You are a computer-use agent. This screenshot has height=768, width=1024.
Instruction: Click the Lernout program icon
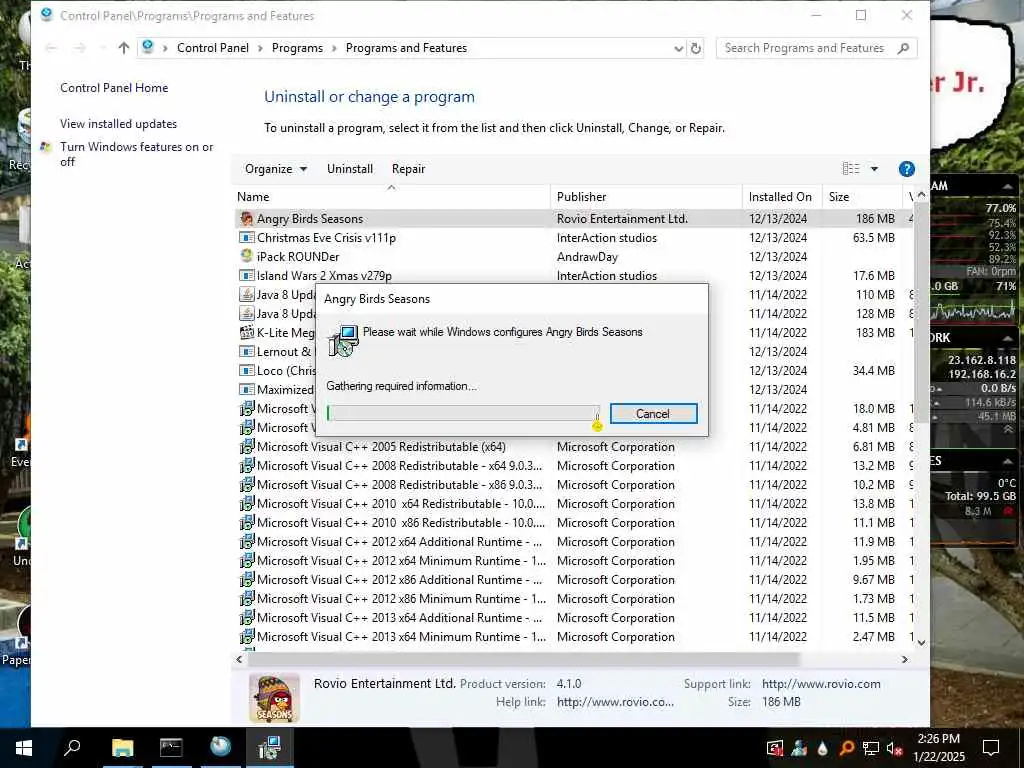[246, 351]
